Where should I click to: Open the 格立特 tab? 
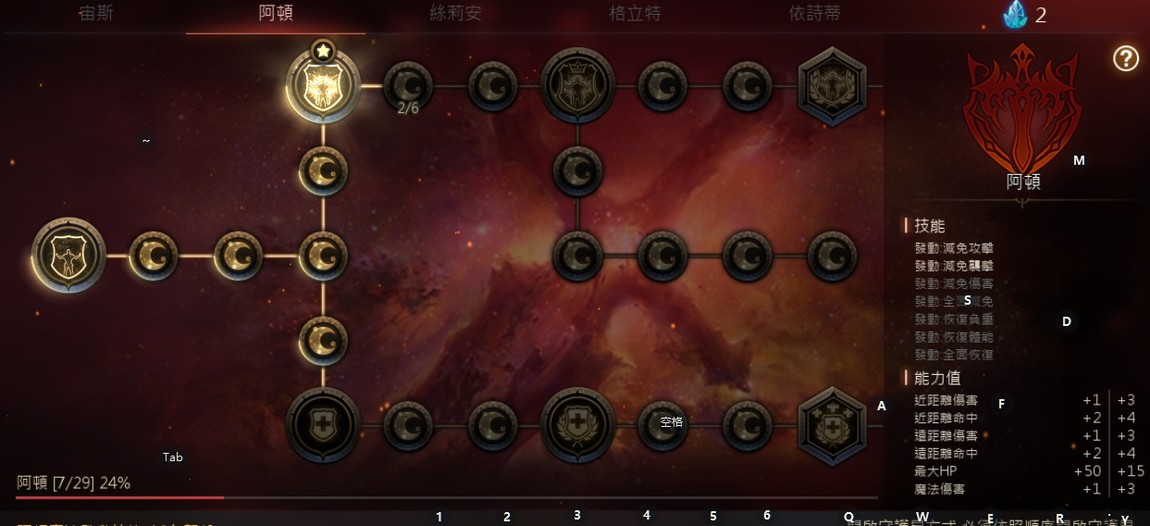point(635,13)
